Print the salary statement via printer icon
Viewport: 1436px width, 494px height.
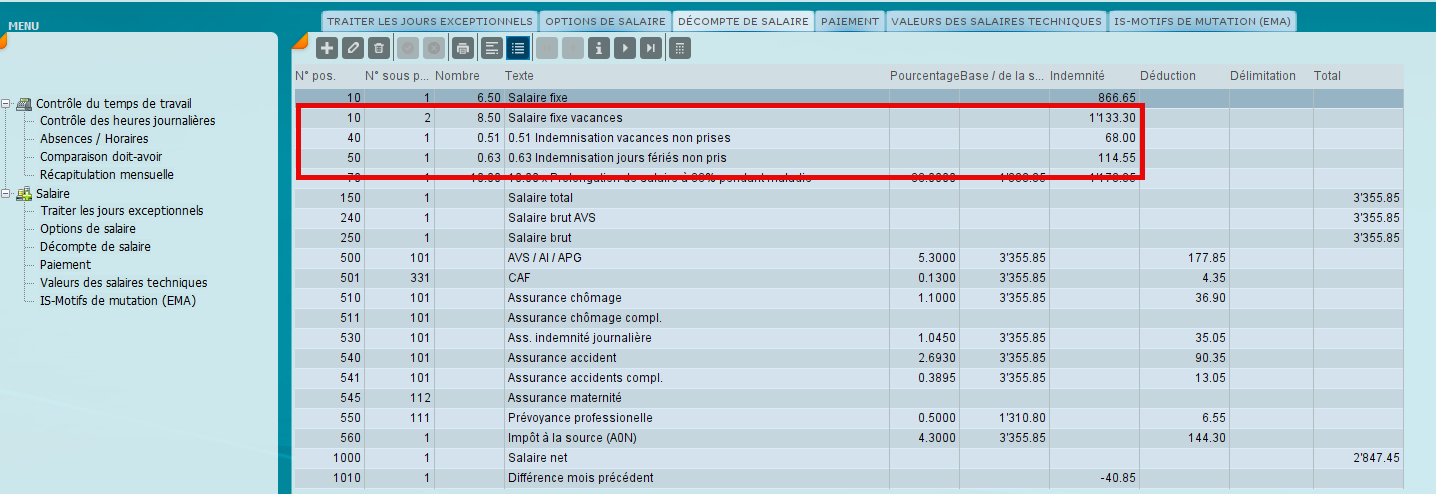(462, 47)
